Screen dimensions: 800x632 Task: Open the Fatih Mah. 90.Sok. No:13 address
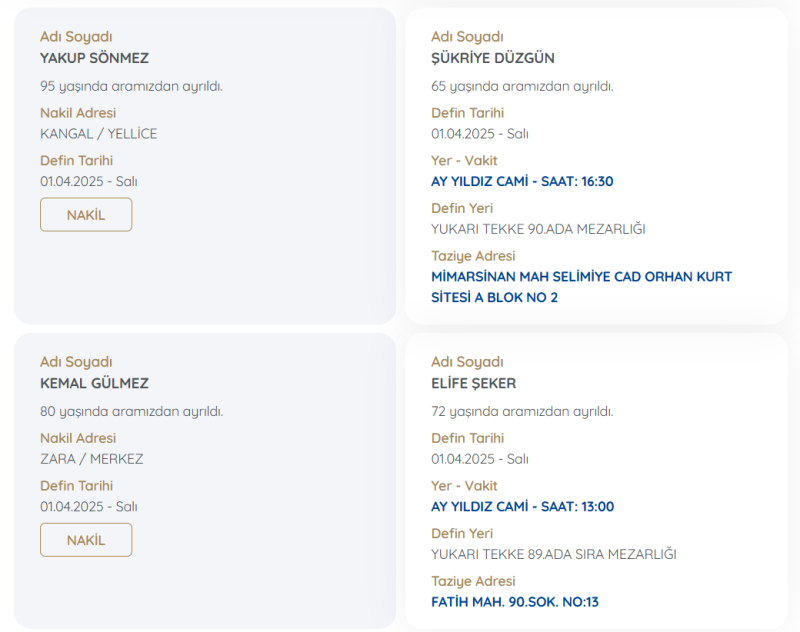(515, 602)
